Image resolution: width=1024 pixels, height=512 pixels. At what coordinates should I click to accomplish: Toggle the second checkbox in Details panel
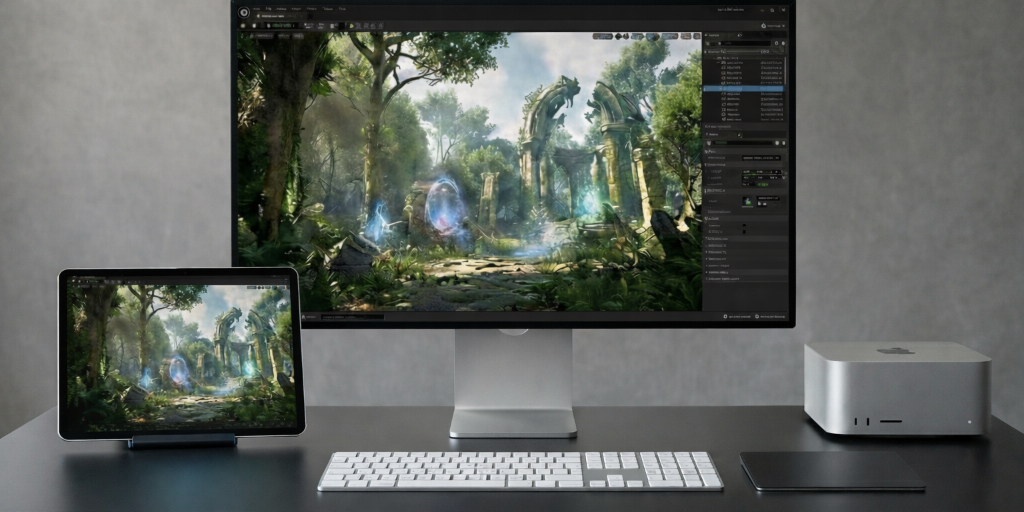[744, 231]
